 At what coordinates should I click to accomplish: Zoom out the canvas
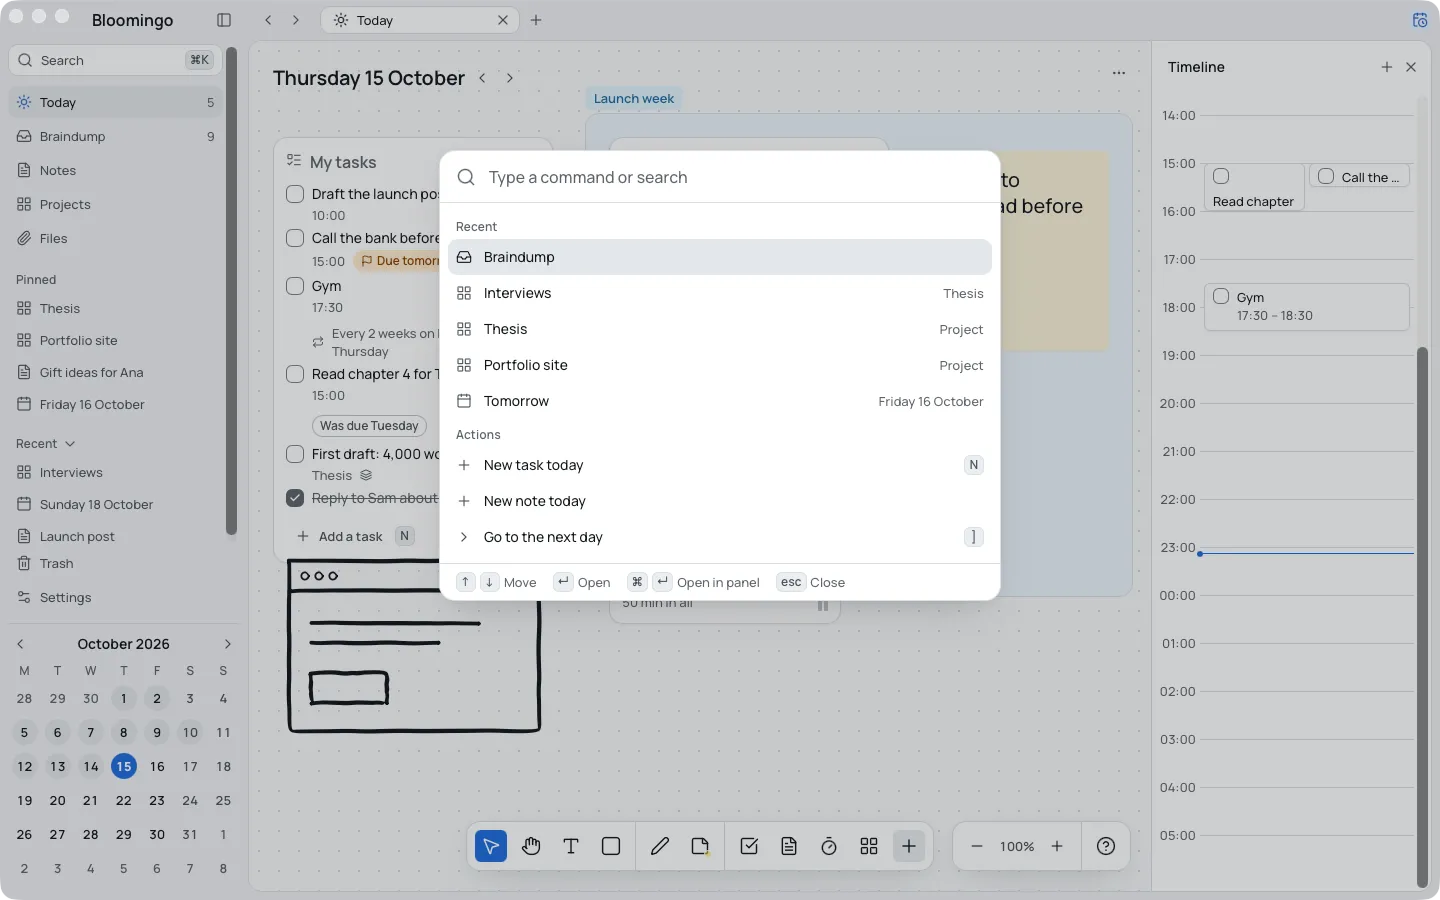977,846
